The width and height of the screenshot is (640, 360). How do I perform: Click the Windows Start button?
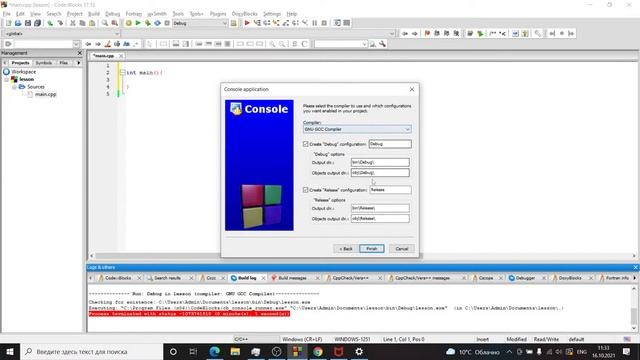pyautogui.click(x=10, y=351)
